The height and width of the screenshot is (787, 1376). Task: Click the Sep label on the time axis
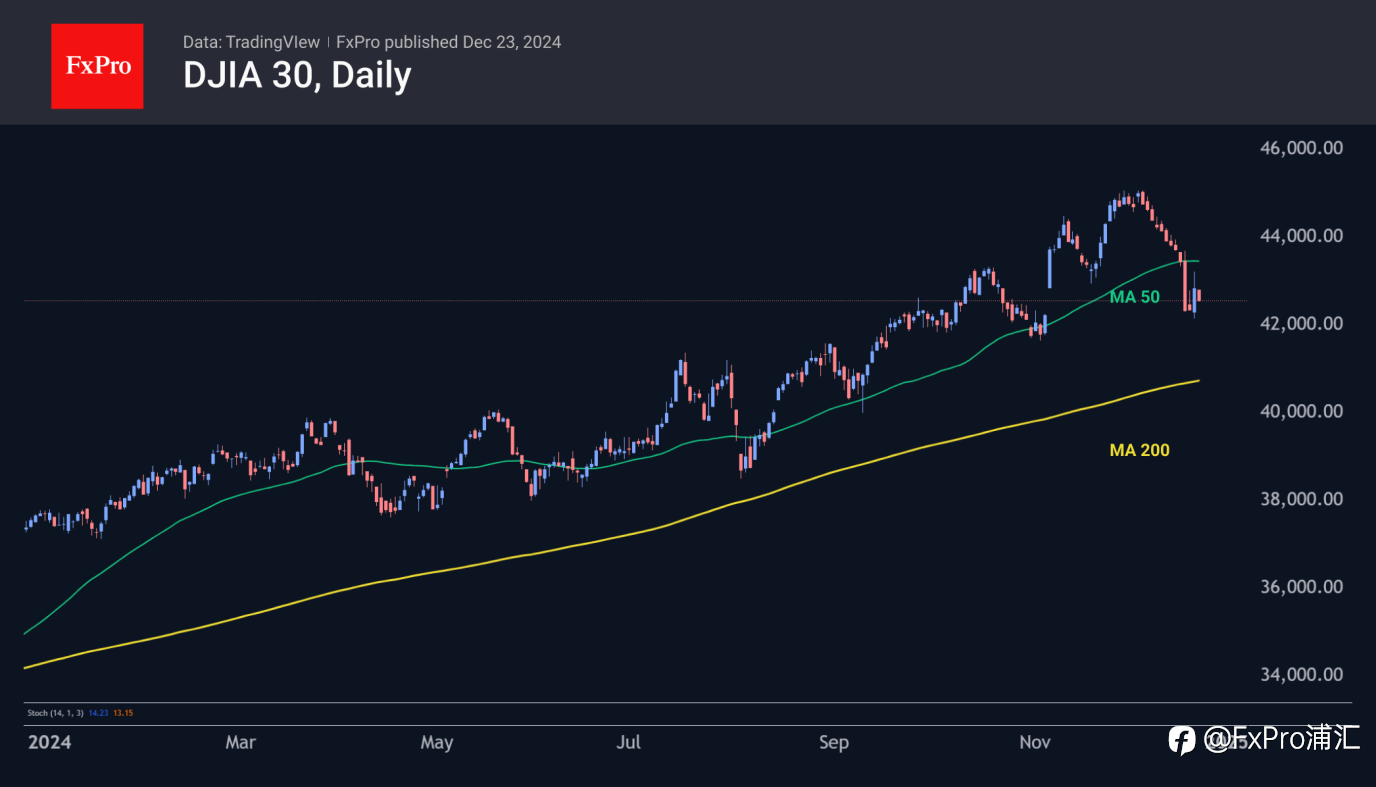[833, 742]
